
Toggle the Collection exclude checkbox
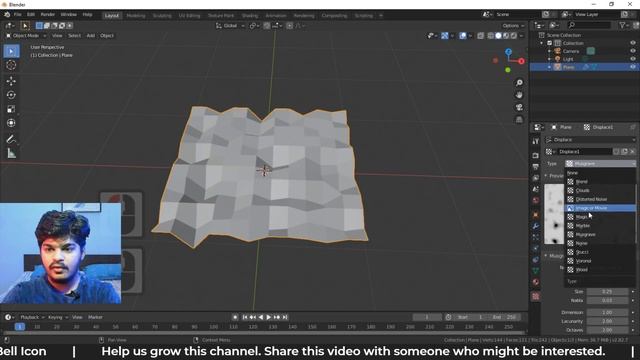pos(549,43)
